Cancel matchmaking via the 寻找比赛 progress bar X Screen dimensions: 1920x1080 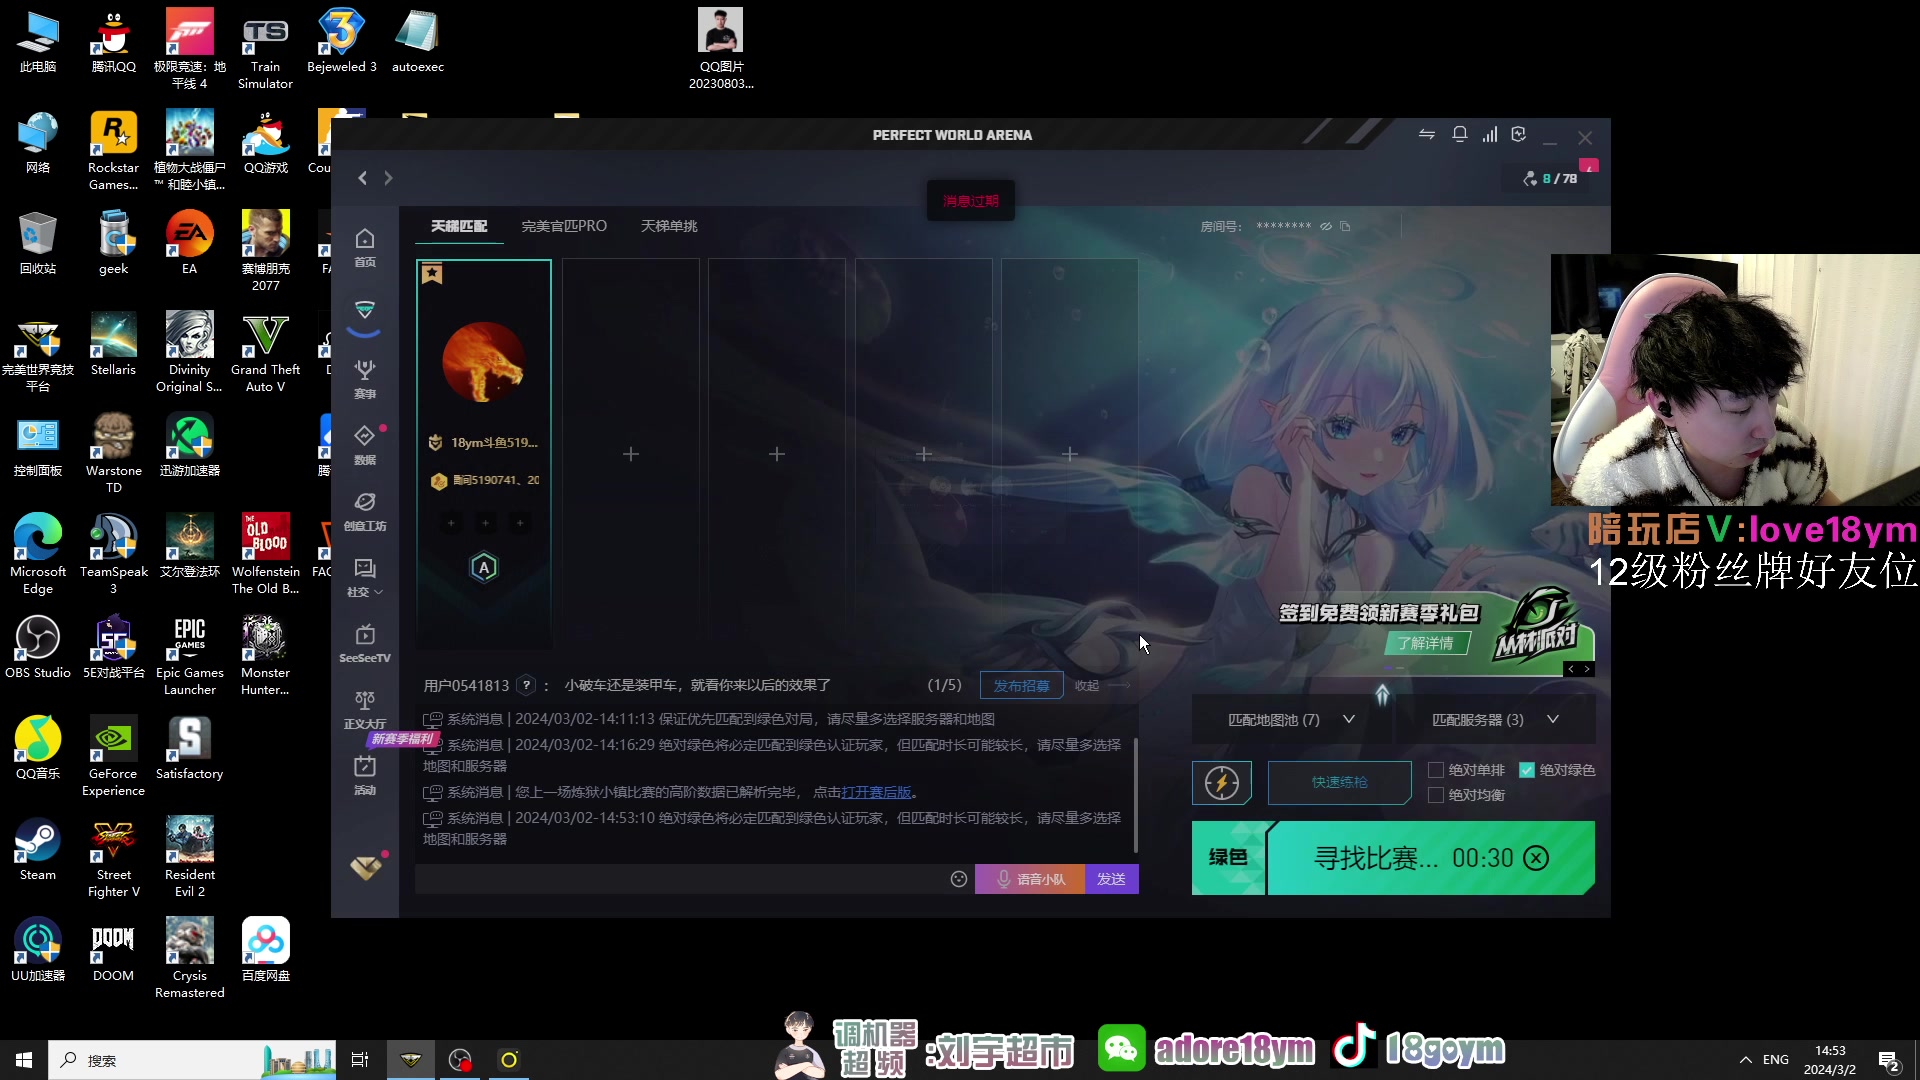[1536, 858]
